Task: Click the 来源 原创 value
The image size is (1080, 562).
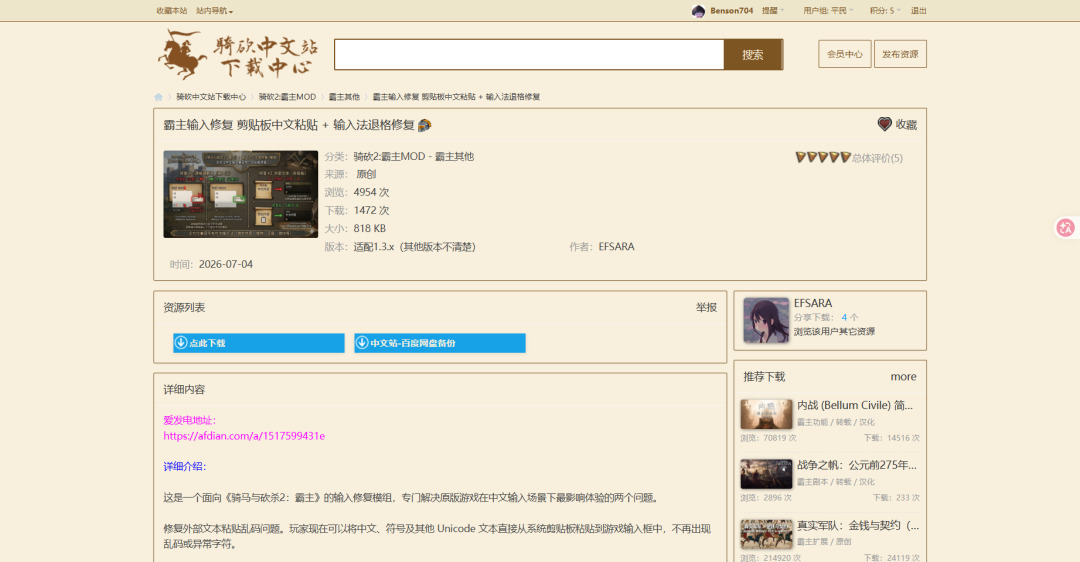Action: 366,174
